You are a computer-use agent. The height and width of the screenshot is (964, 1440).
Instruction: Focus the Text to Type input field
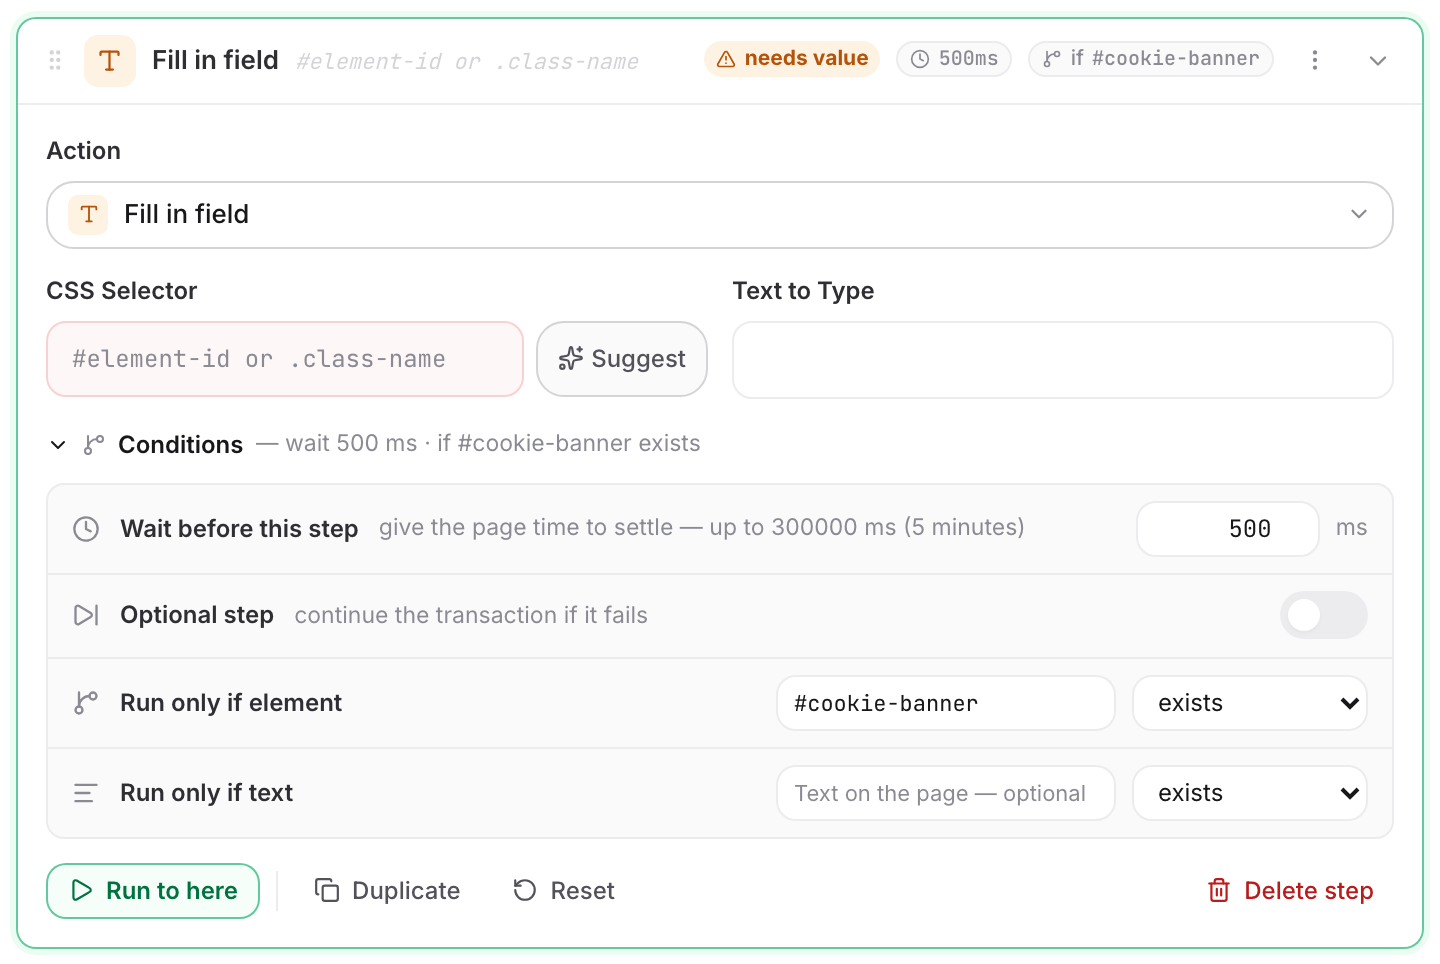[1063, 360]
